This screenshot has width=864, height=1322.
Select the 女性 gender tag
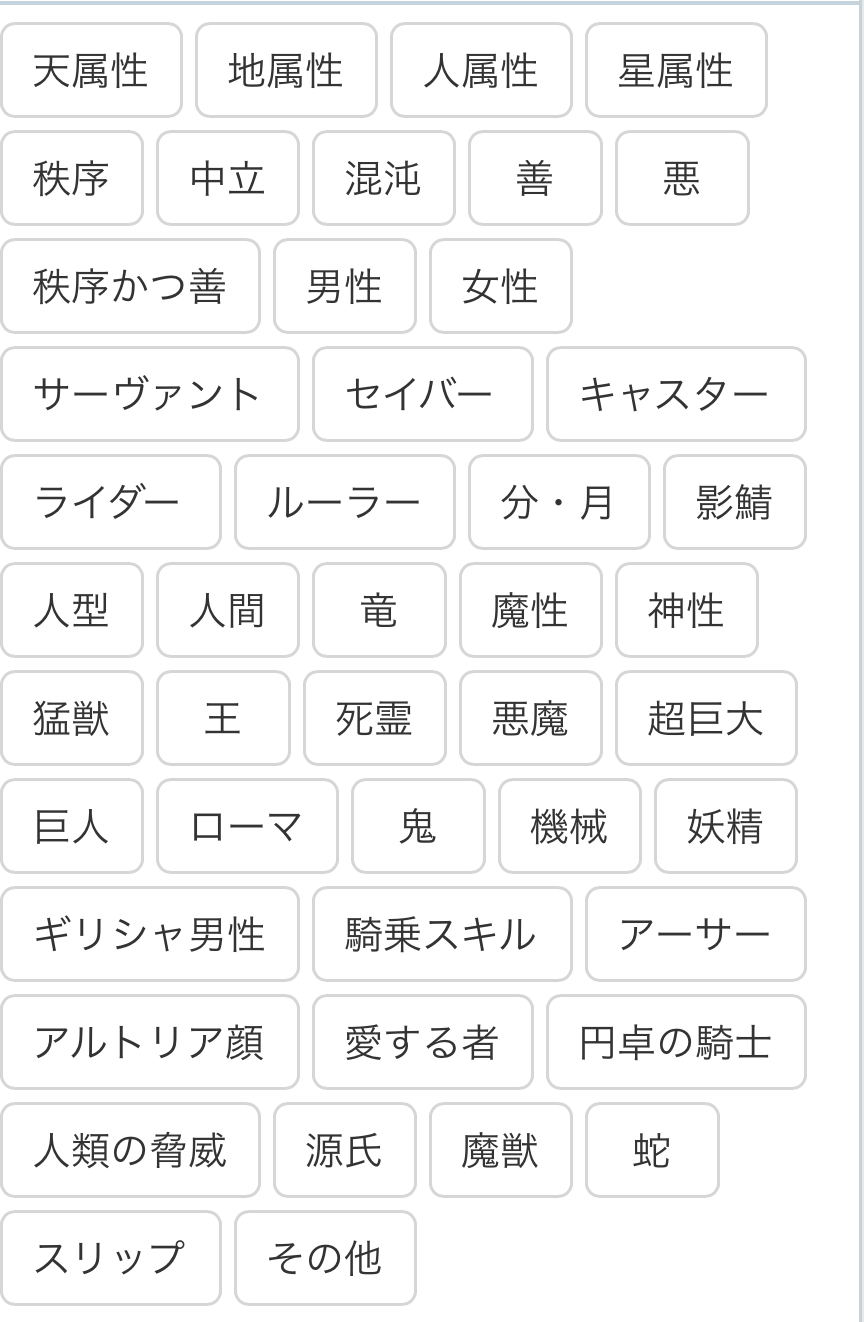click(500, 287)
